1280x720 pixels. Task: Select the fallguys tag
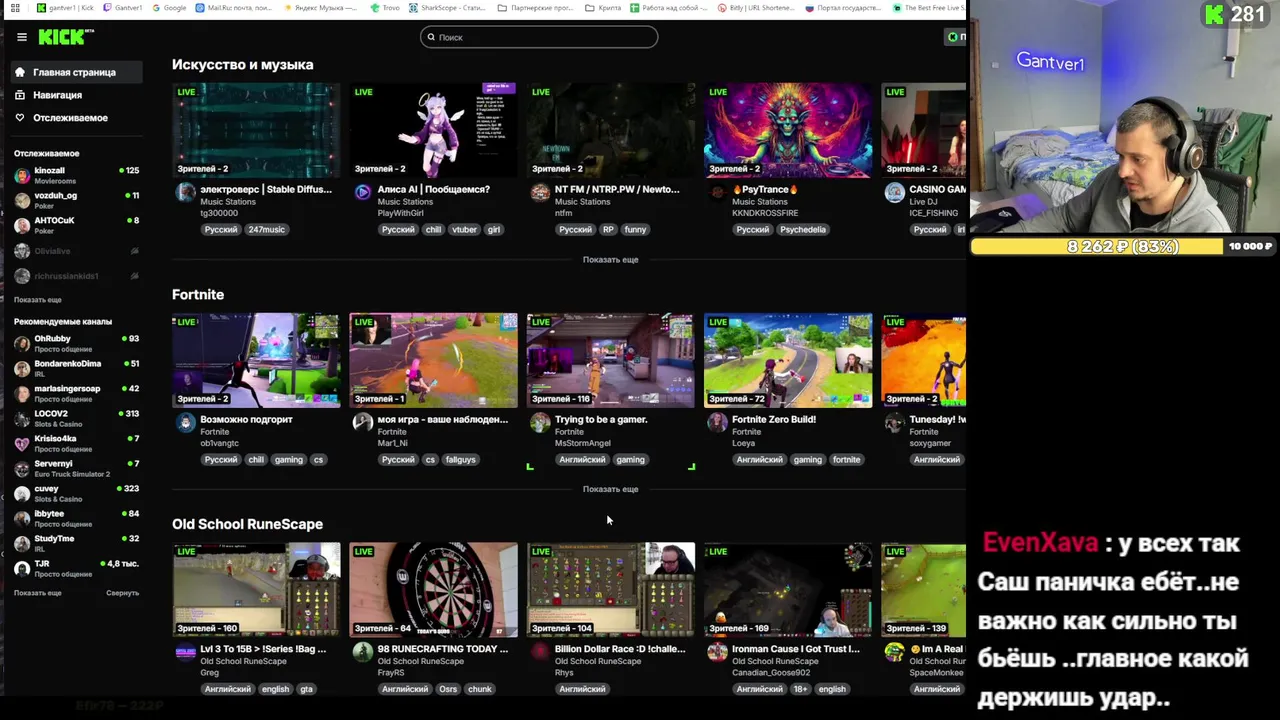460,460
